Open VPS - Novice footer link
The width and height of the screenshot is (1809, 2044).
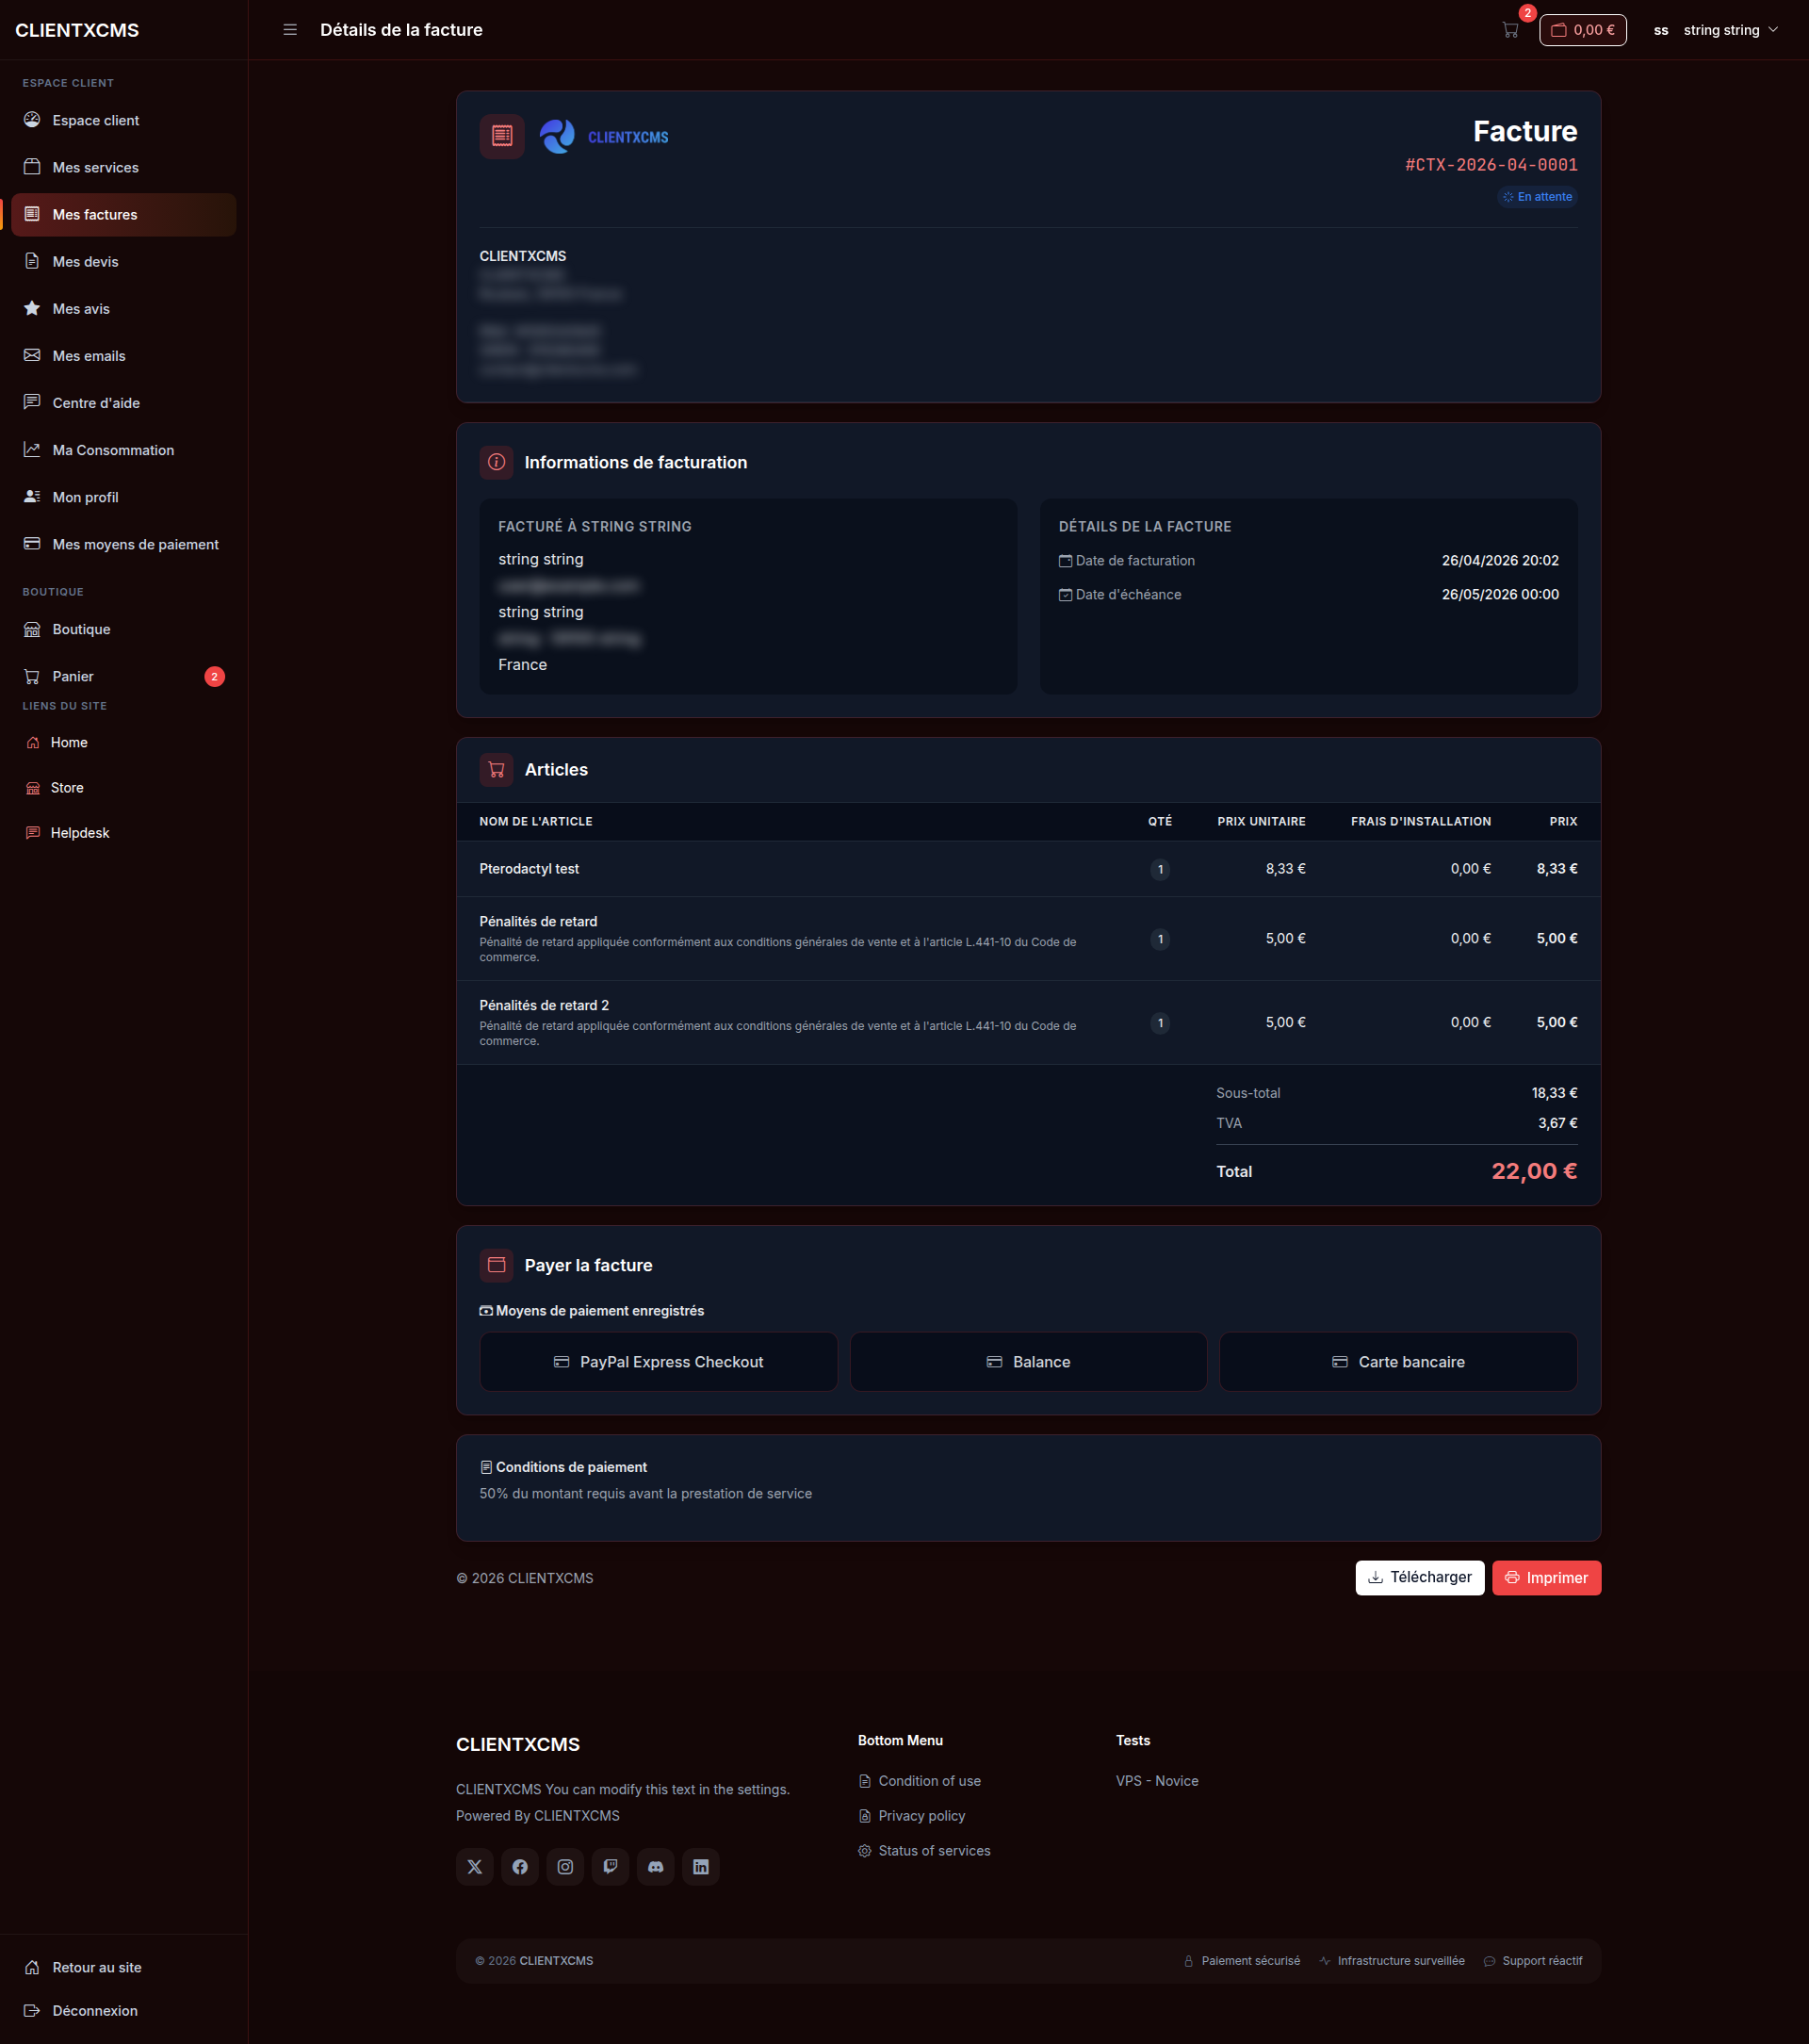(x=1157, y=1780)
